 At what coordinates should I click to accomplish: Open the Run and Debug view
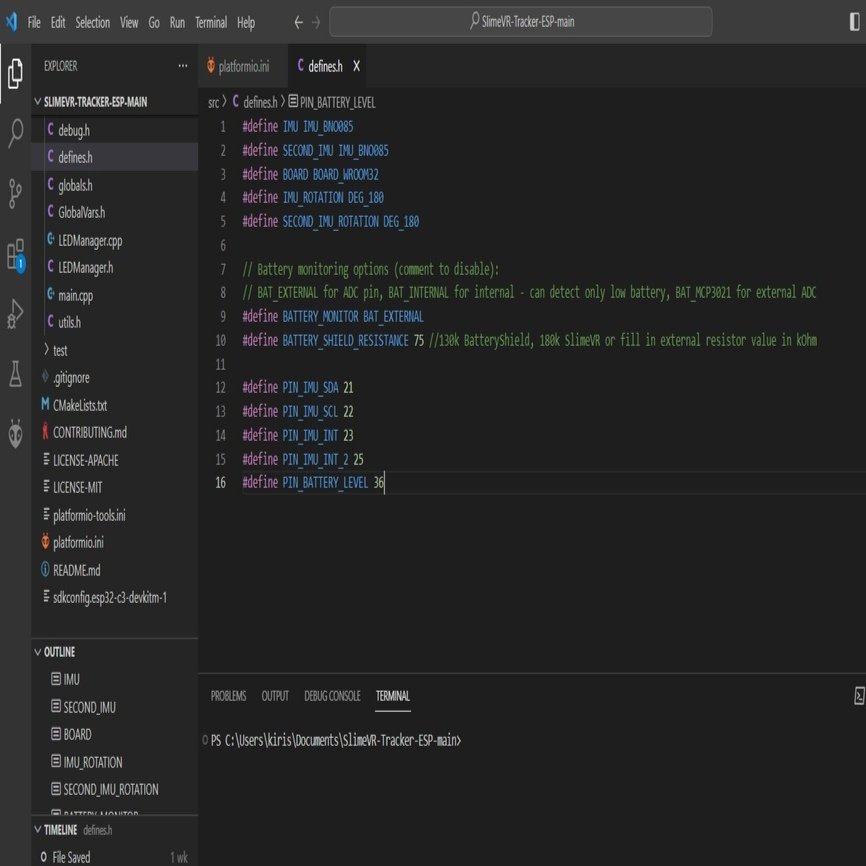15,313
